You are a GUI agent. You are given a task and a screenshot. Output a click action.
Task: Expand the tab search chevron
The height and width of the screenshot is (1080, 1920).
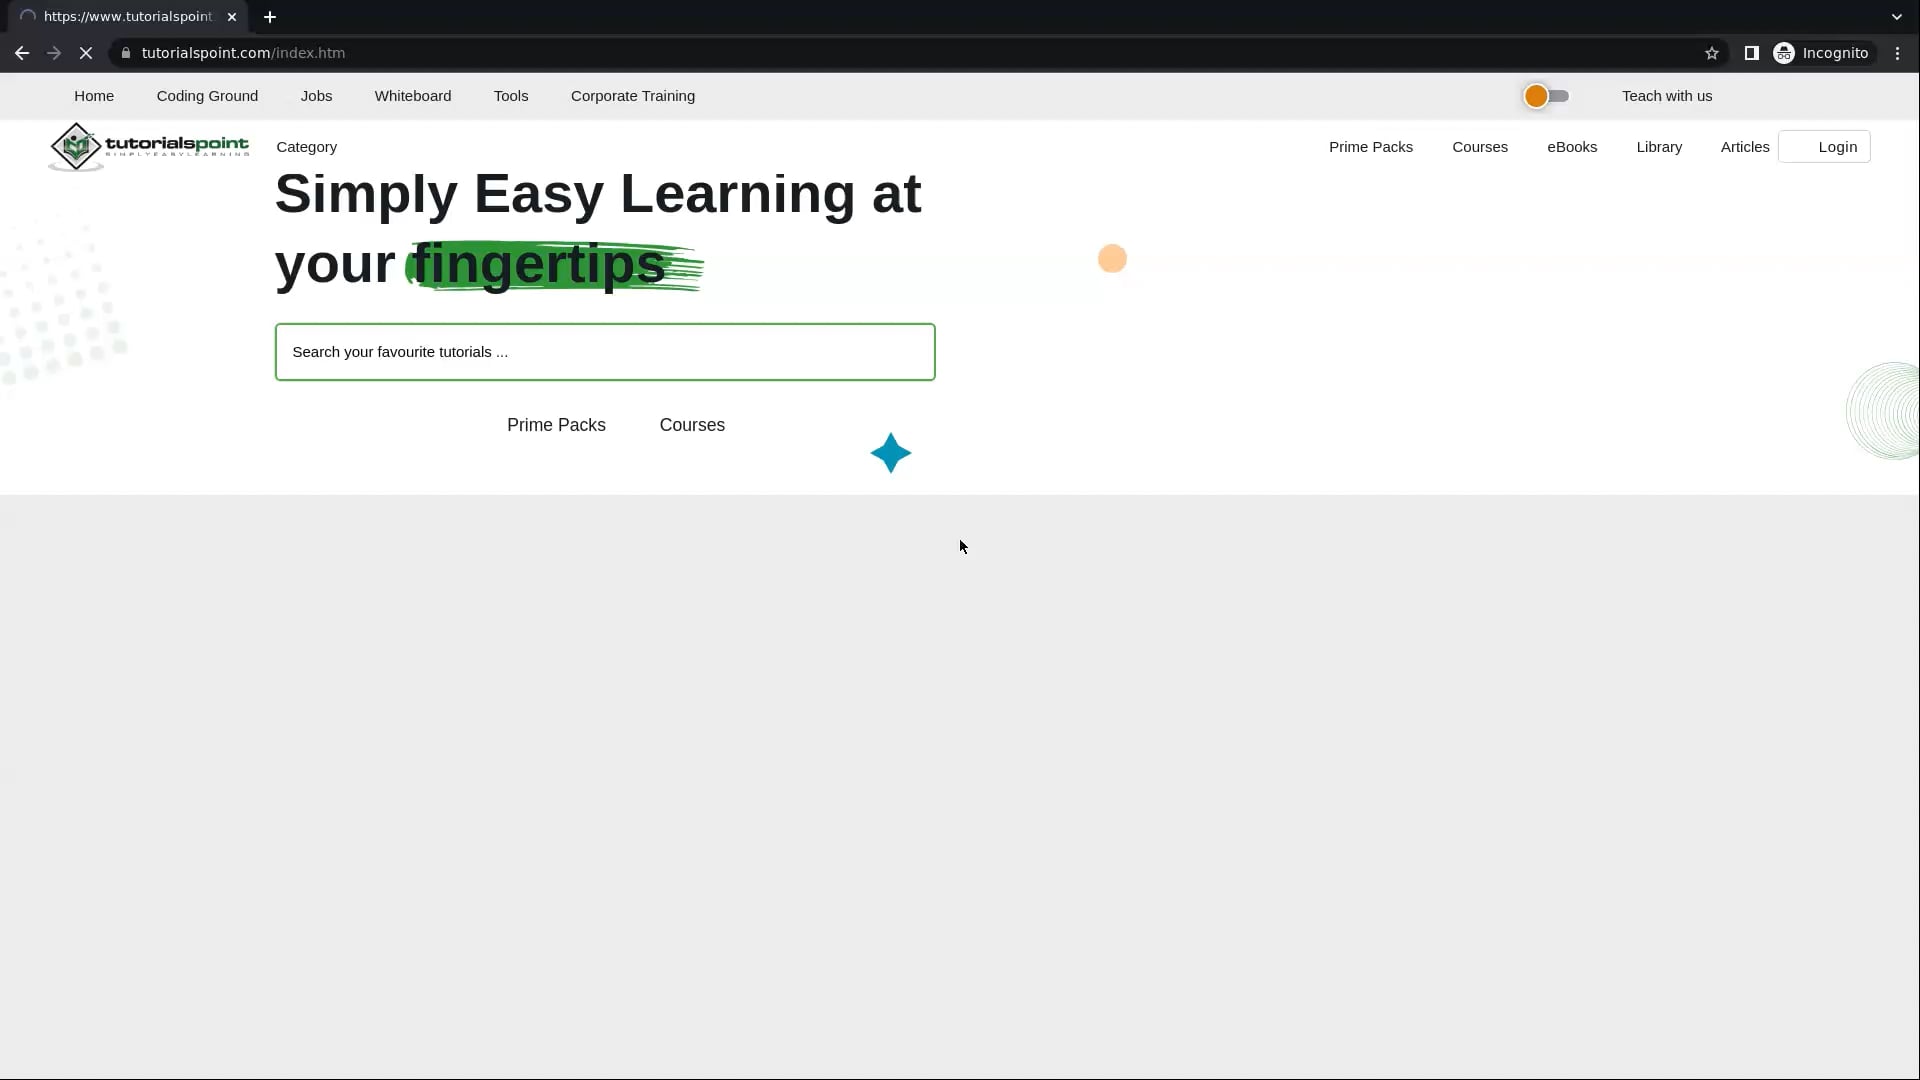(x=1895, y=16)
